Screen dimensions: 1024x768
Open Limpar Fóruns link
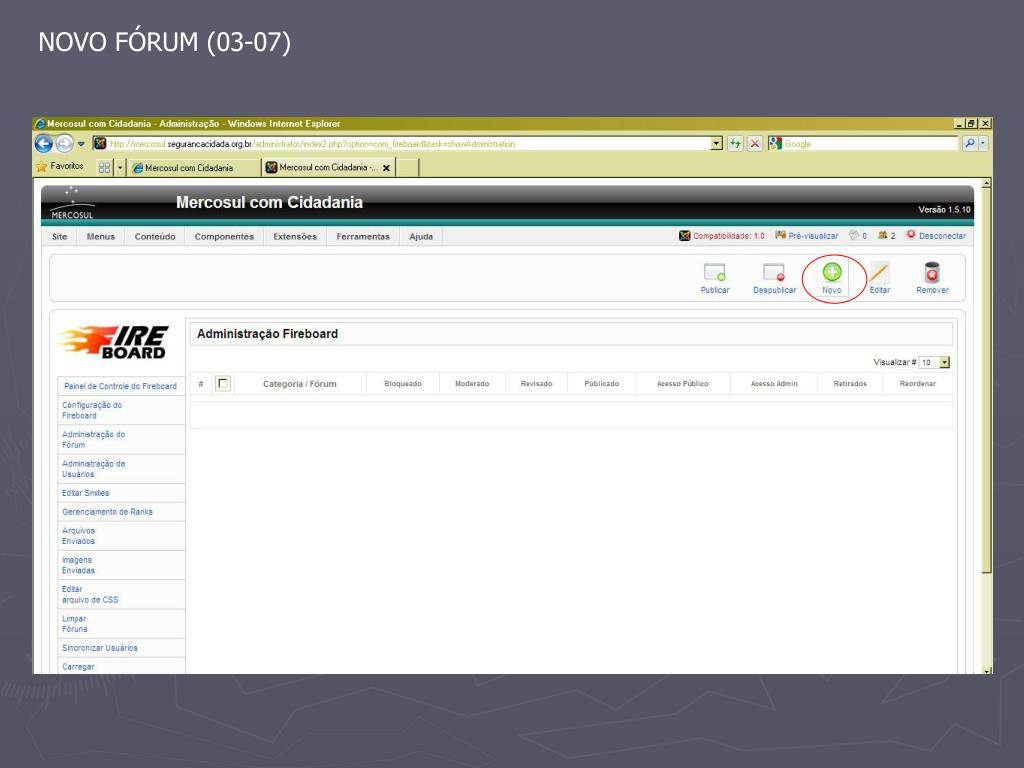[x=74, y=624]
